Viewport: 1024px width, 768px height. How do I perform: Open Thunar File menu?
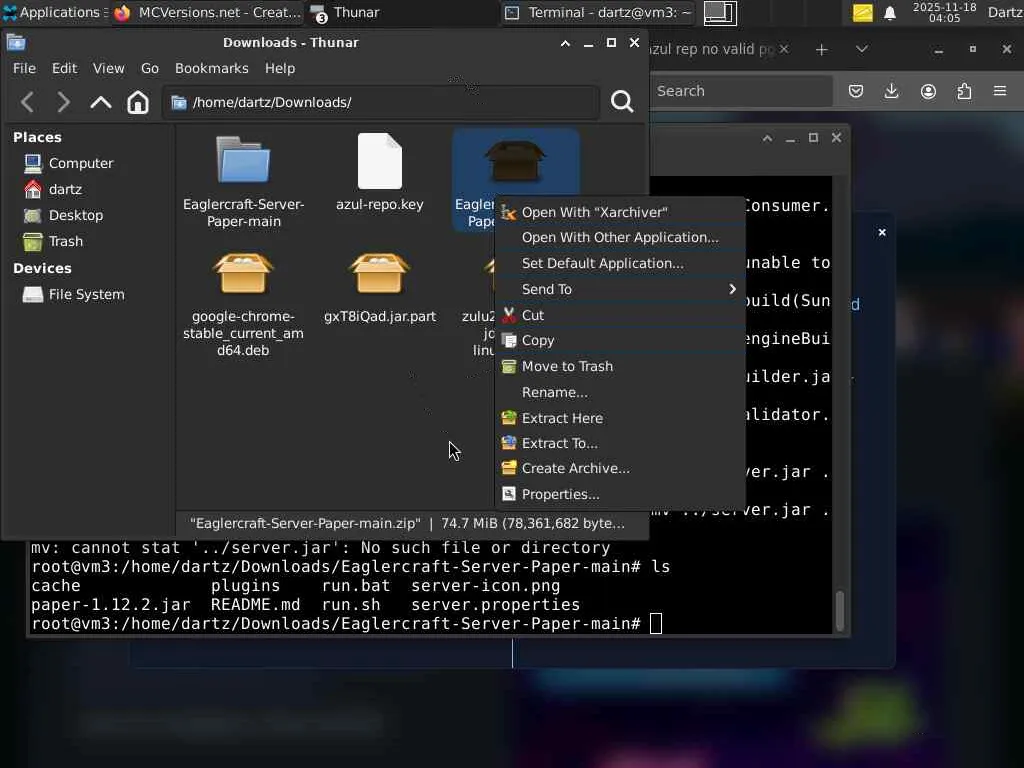24,68
